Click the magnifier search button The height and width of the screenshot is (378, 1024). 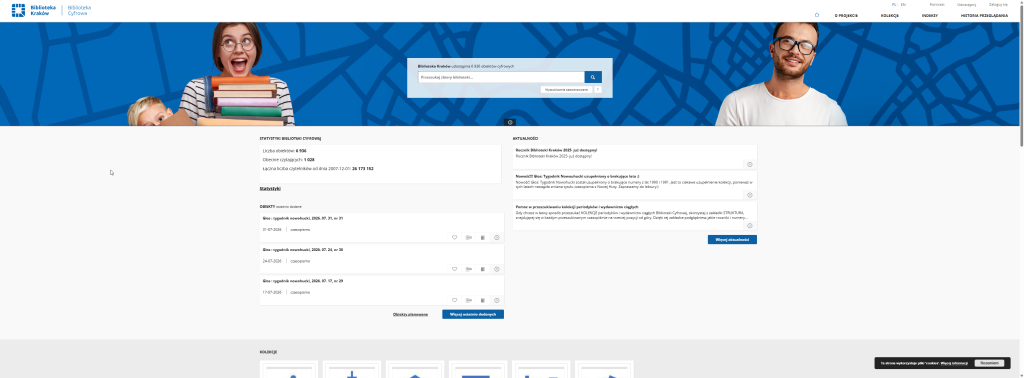[593, 77]
